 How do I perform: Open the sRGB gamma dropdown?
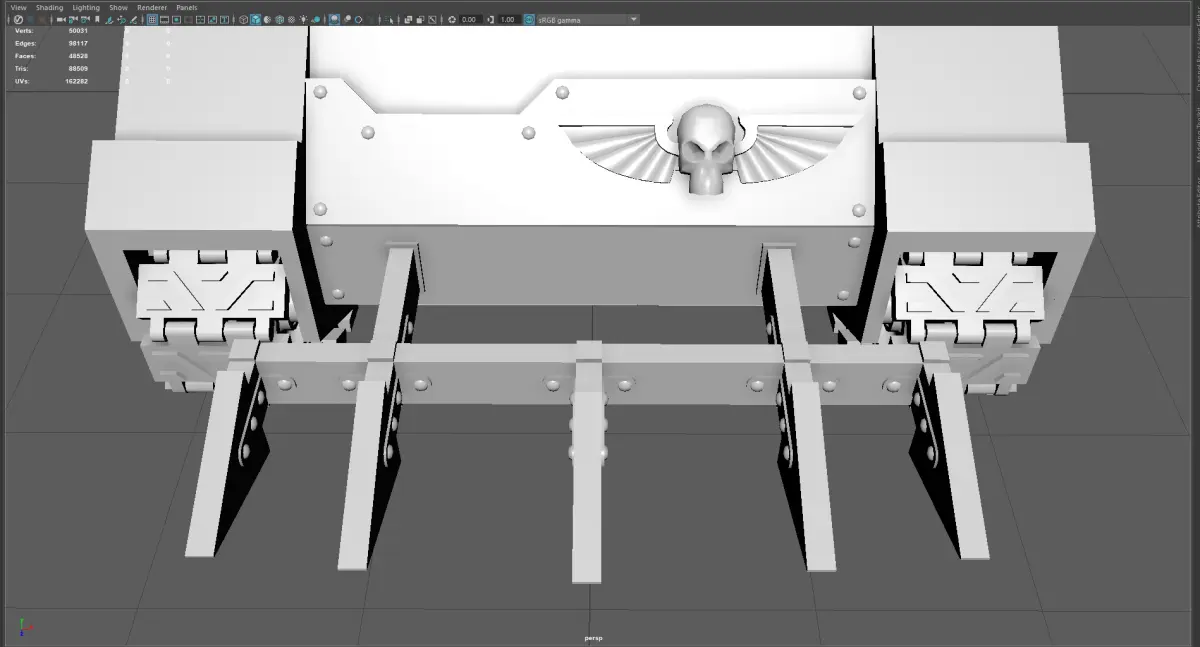[x=588, y=19]
